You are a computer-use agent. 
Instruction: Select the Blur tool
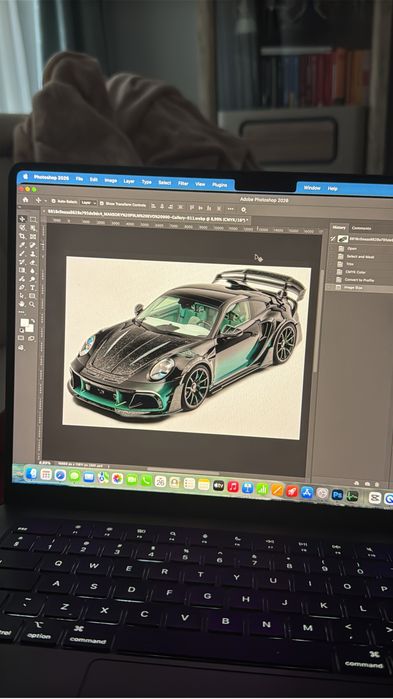33,271
